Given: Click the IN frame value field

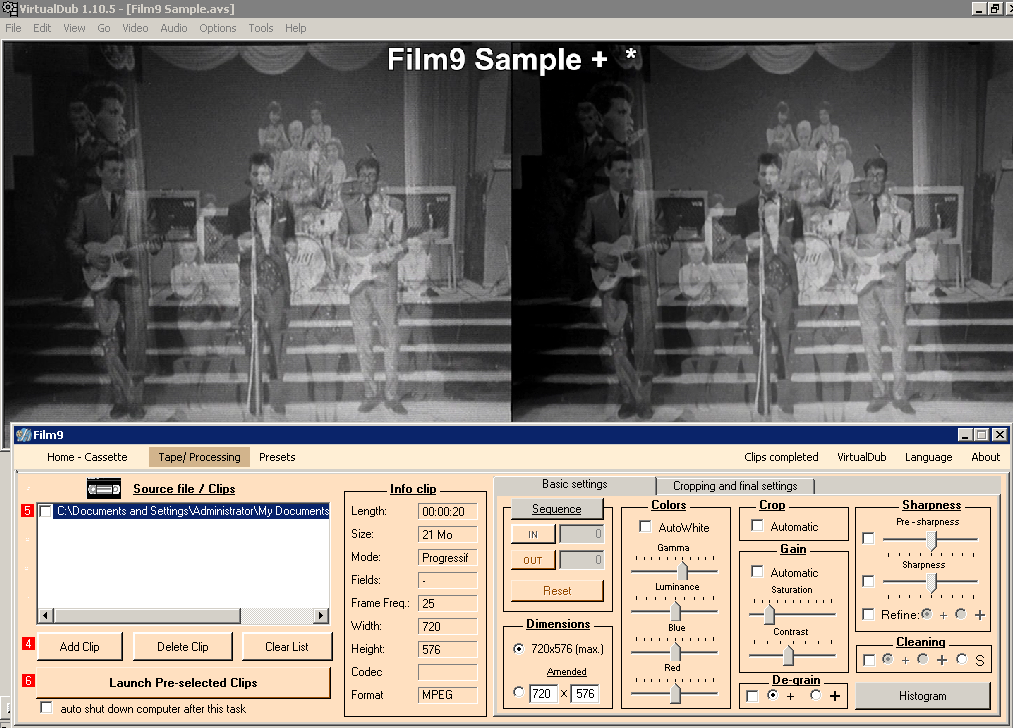Looking at the screenshot, I should click(x=581, y=534).
